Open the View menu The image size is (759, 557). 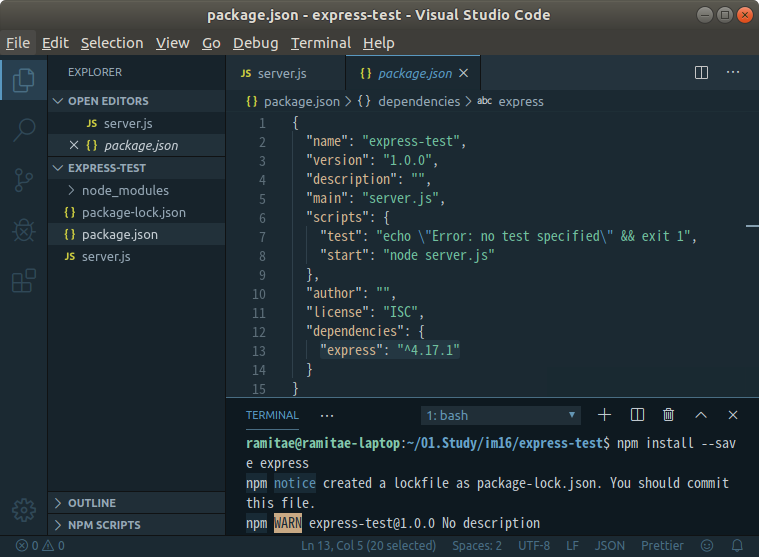click(x=172, y=43)
